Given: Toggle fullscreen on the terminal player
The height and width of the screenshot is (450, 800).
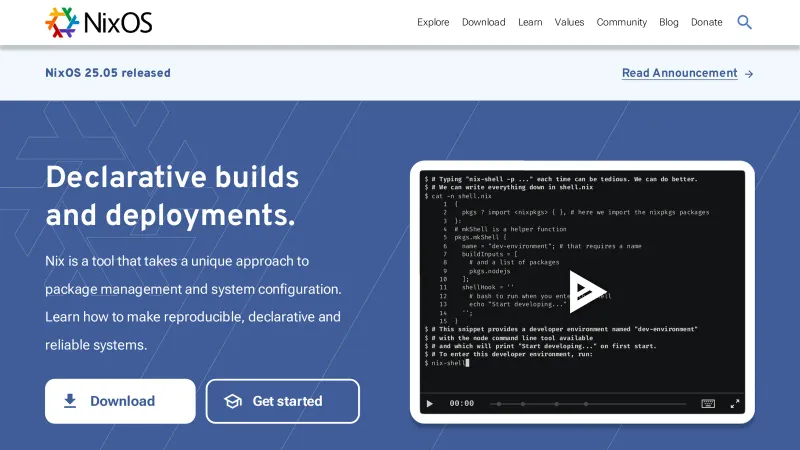Looking at the screenshot, I should click(735, 404).
